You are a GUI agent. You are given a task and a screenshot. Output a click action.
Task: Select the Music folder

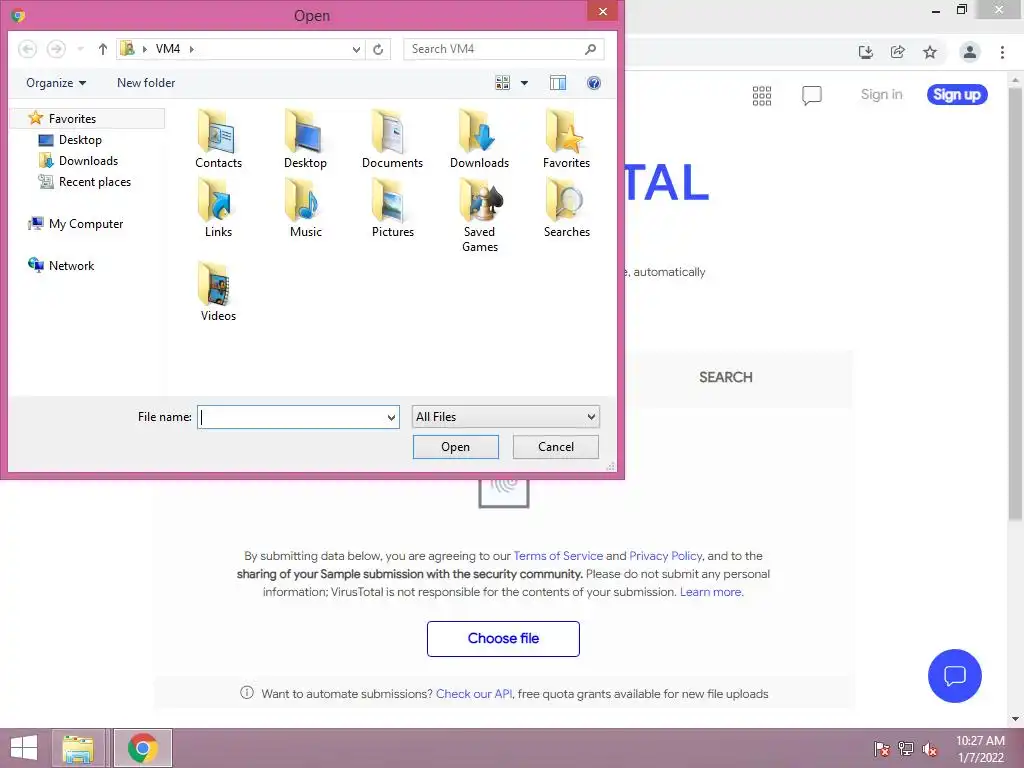click(305, 208)
